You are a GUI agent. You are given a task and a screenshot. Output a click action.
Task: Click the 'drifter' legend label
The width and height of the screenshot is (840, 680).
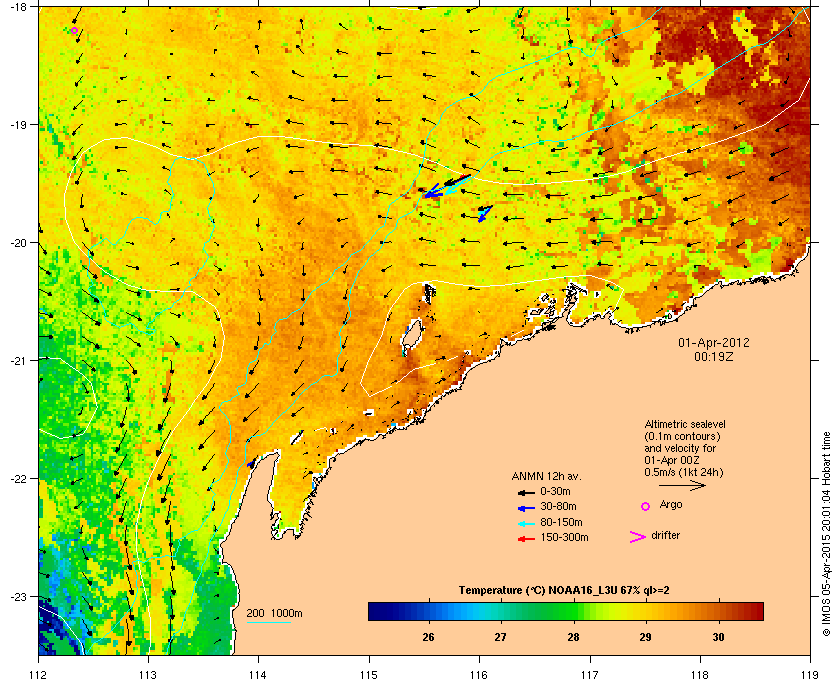(665, 535)
